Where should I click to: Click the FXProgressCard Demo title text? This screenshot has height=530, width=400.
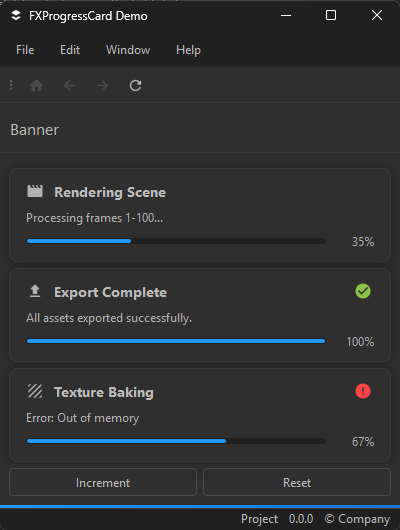point(88,16)
